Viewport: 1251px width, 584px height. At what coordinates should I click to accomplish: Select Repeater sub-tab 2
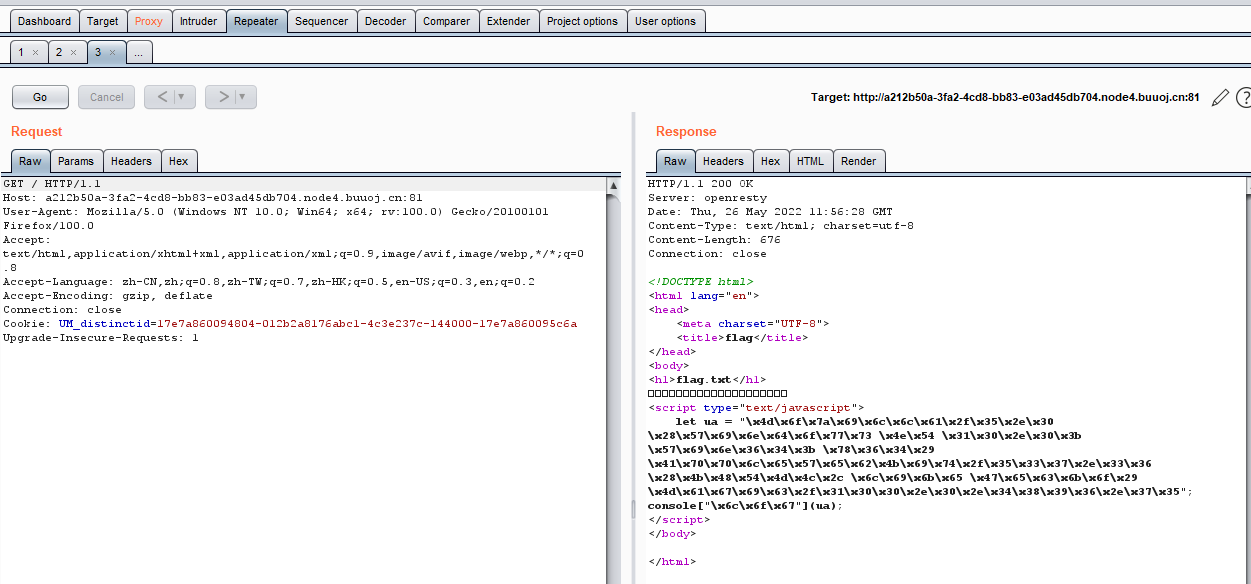tap(60, 52)
